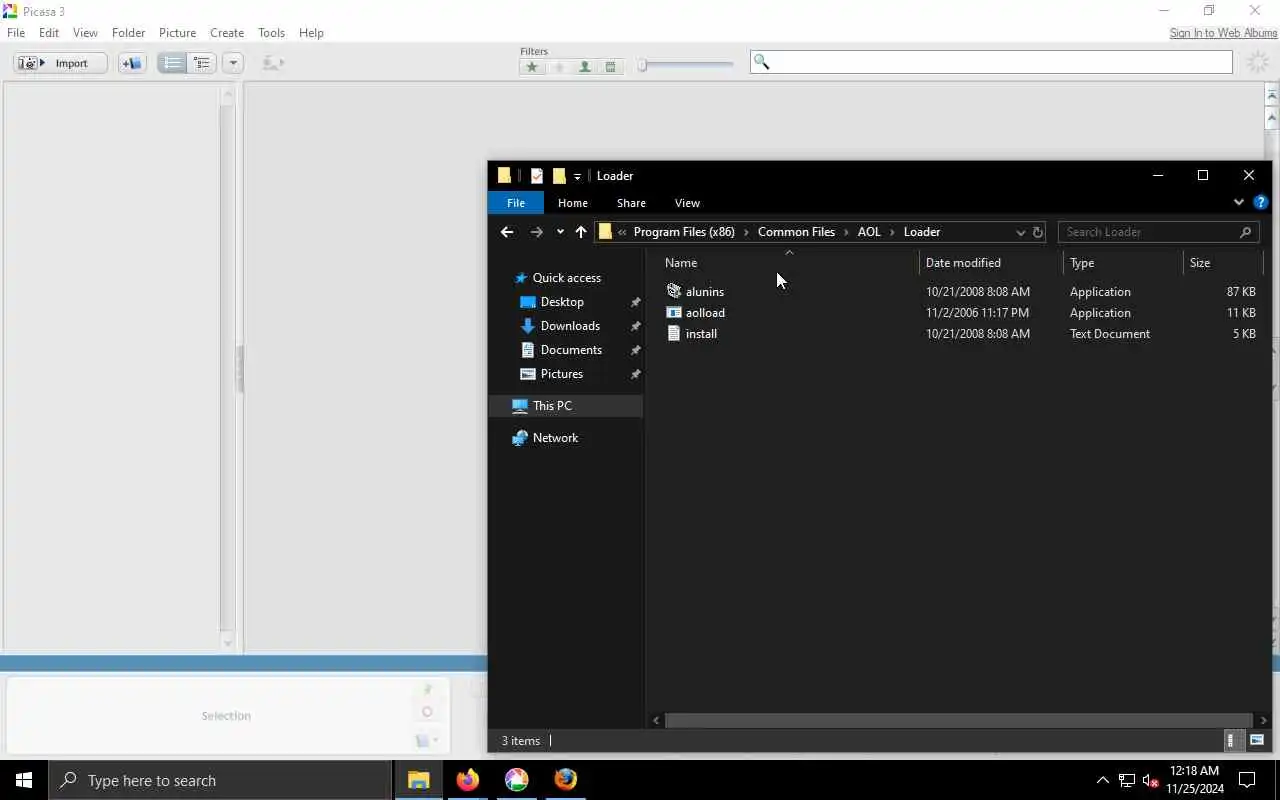Open the Picasa Folder menu

click(x=128, y=33)
